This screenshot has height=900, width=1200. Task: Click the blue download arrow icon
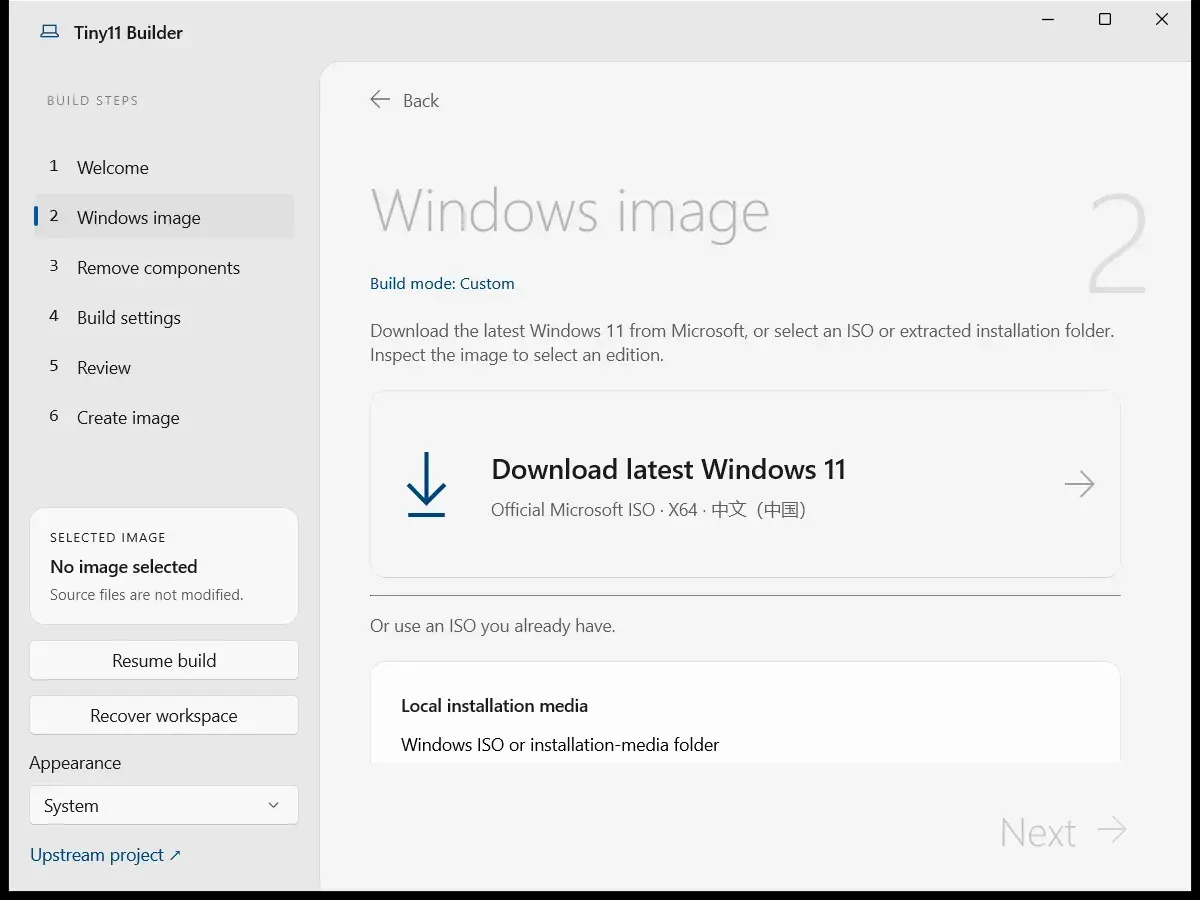(x=426, y=484)
